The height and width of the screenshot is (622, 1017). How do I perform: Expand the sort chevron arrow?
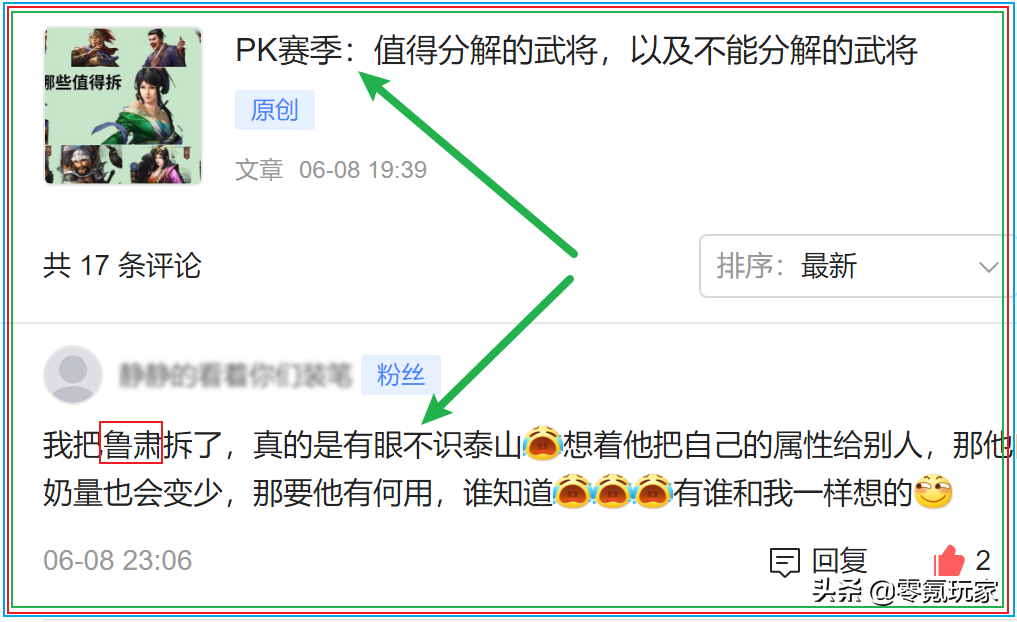(988, 267)
